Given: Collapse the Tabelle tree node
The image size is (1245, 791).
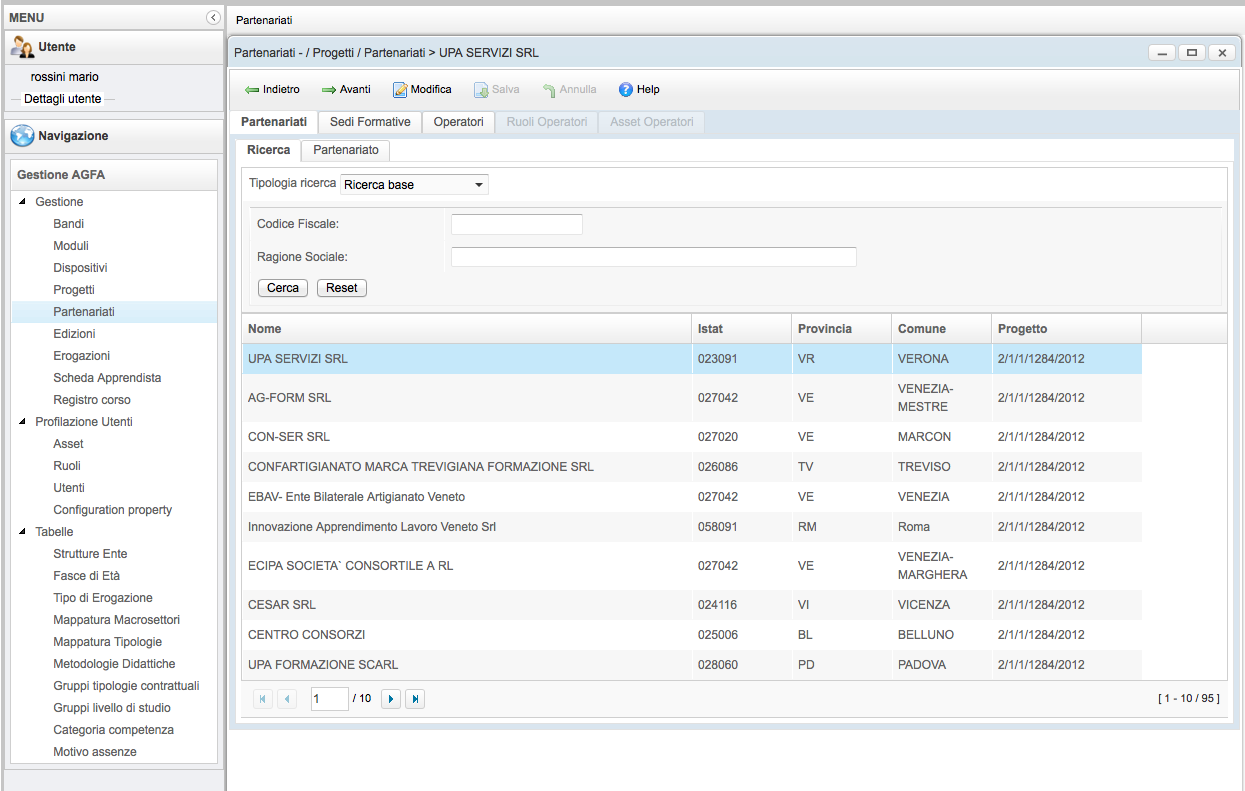Looking at the screenshot, I should click(23, 532).
